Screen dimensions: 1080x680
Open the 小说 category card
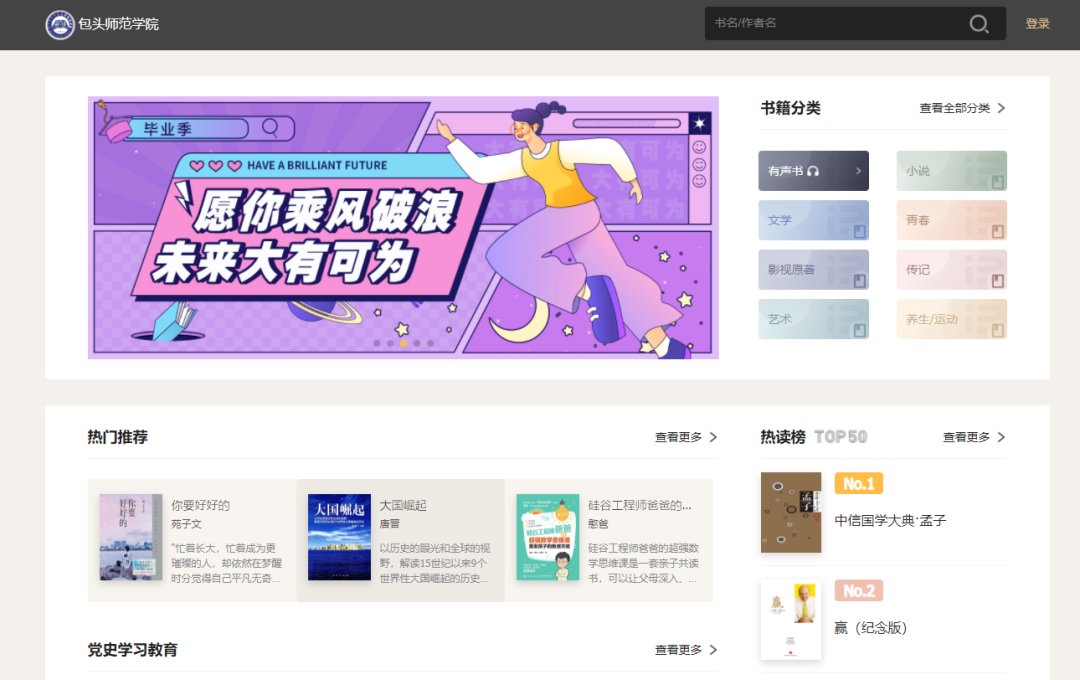(x=951, y=170)
